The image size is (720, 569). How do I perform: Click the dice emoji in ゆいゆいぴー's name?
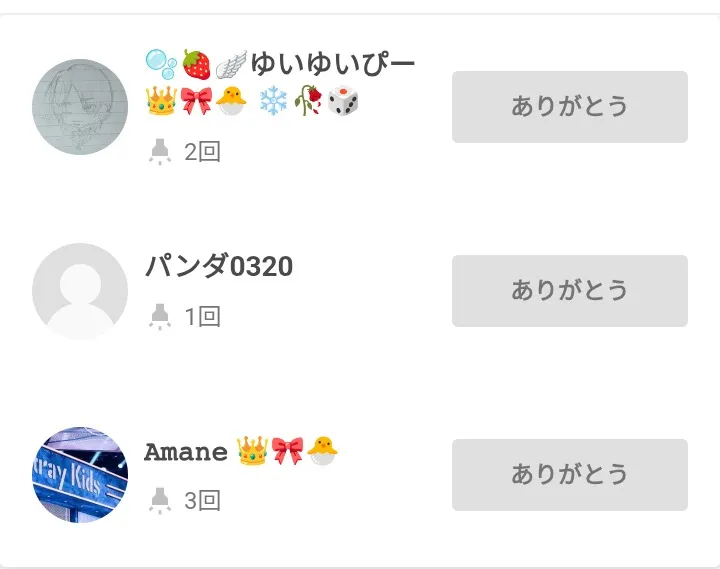(343, 100)
